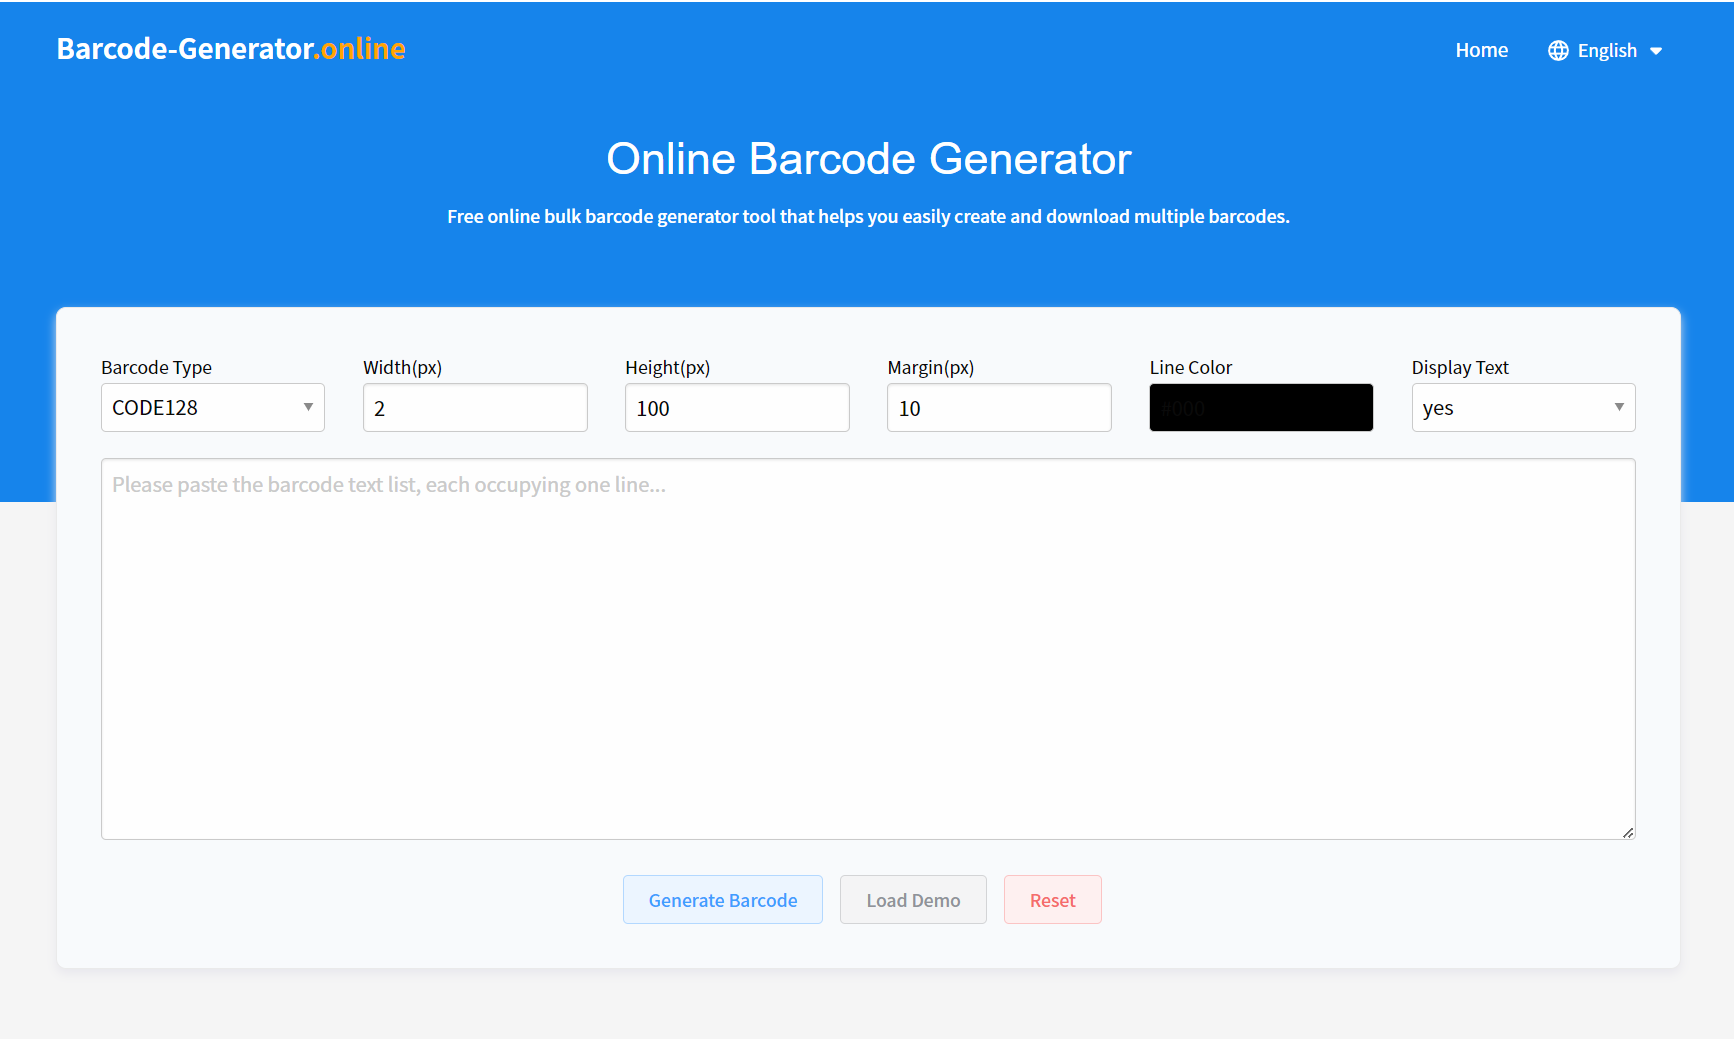Click the Height(px) input field

click(x=737, y=408)
